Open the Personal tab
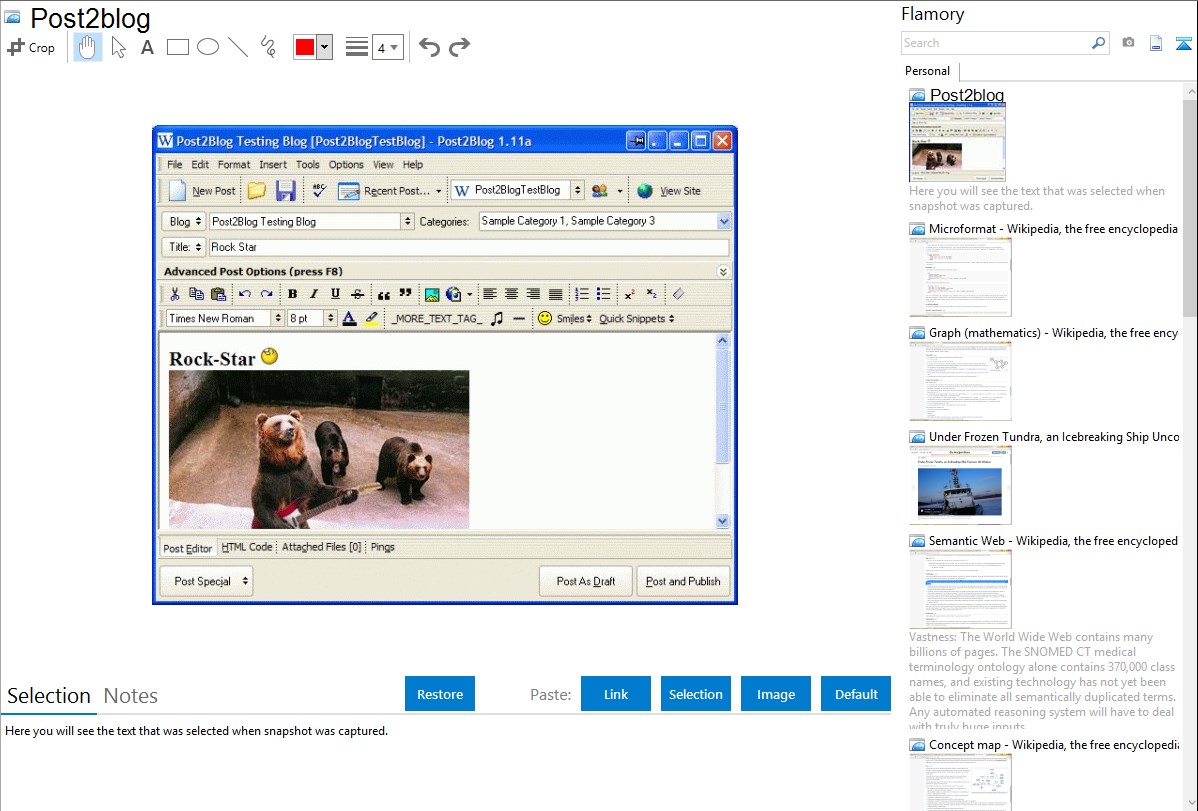The width and height of the screenshot is (1198, 811). (x=928, y=71)
